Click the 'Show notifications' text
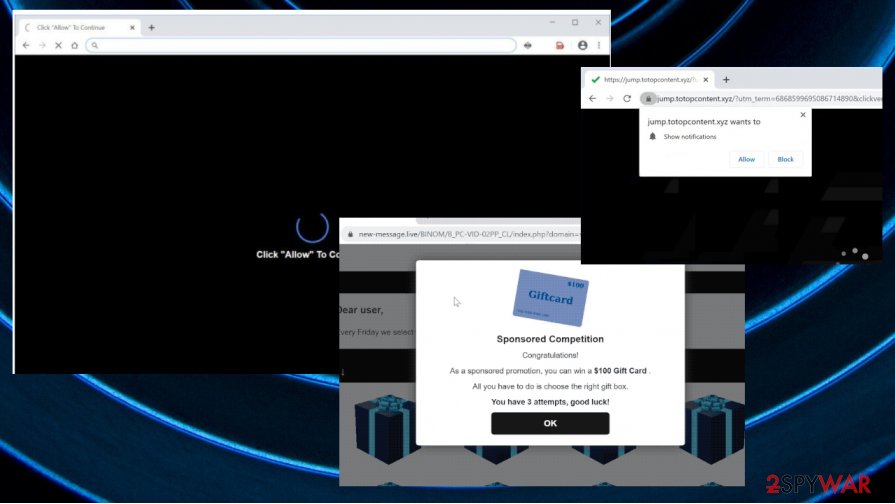 [x=690, y=137]
